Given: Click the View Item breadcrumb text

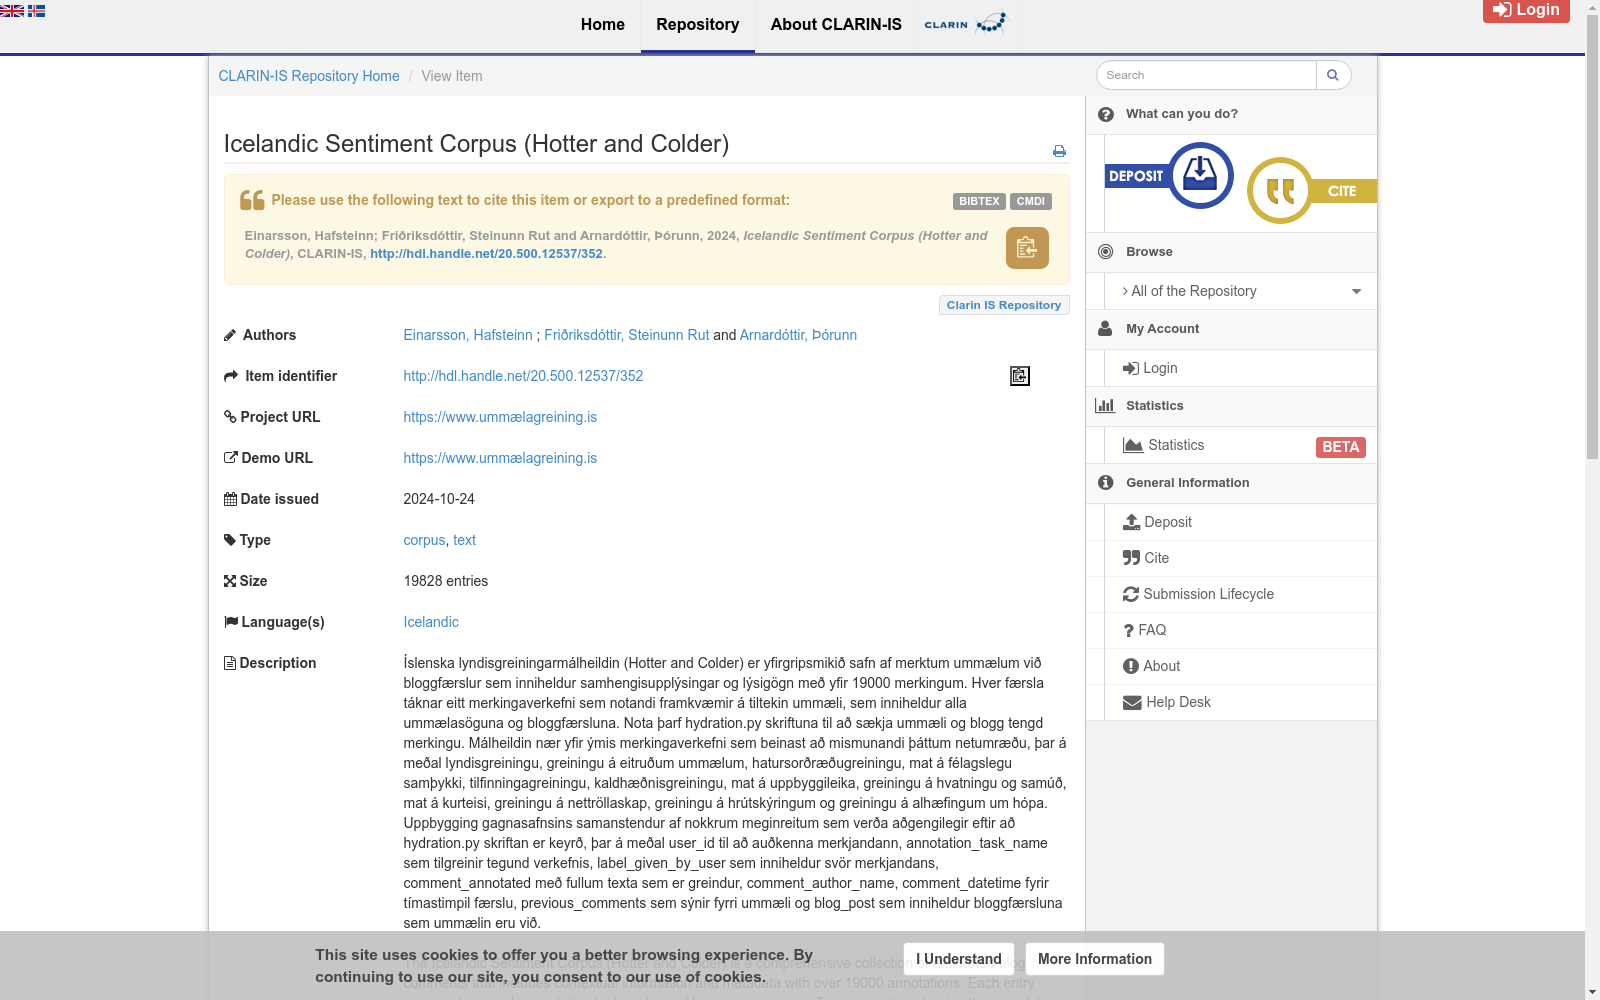Looking at the screenshot, I should click(452, 76).
